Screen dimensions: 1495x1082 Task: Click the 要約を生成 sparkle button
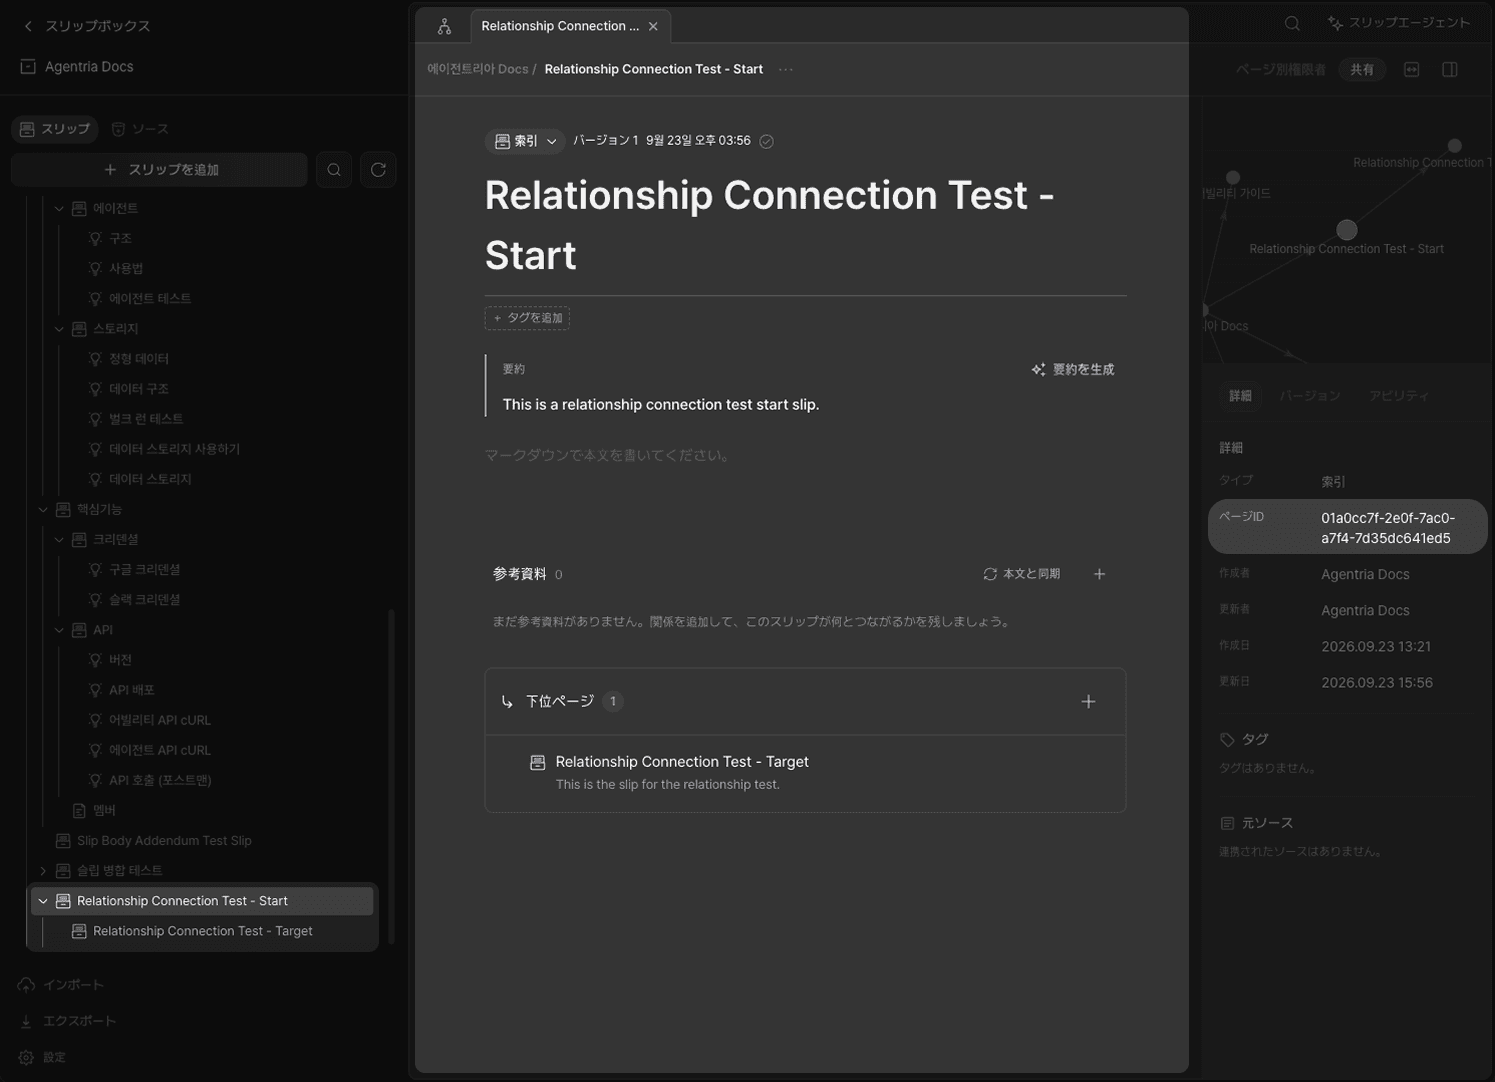pos(1073,370)
